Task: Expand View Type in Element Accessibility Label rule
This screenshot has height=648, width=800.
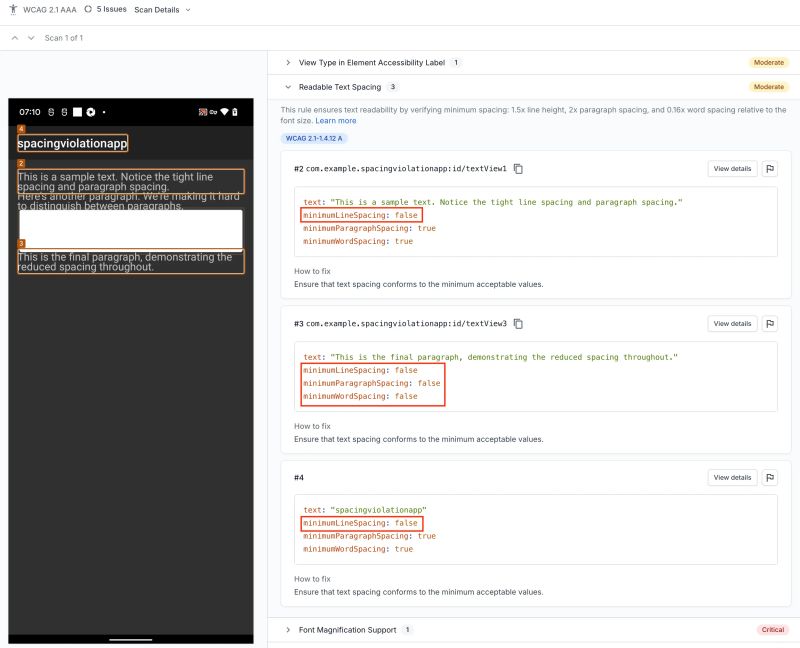Action: pos(286,62)
